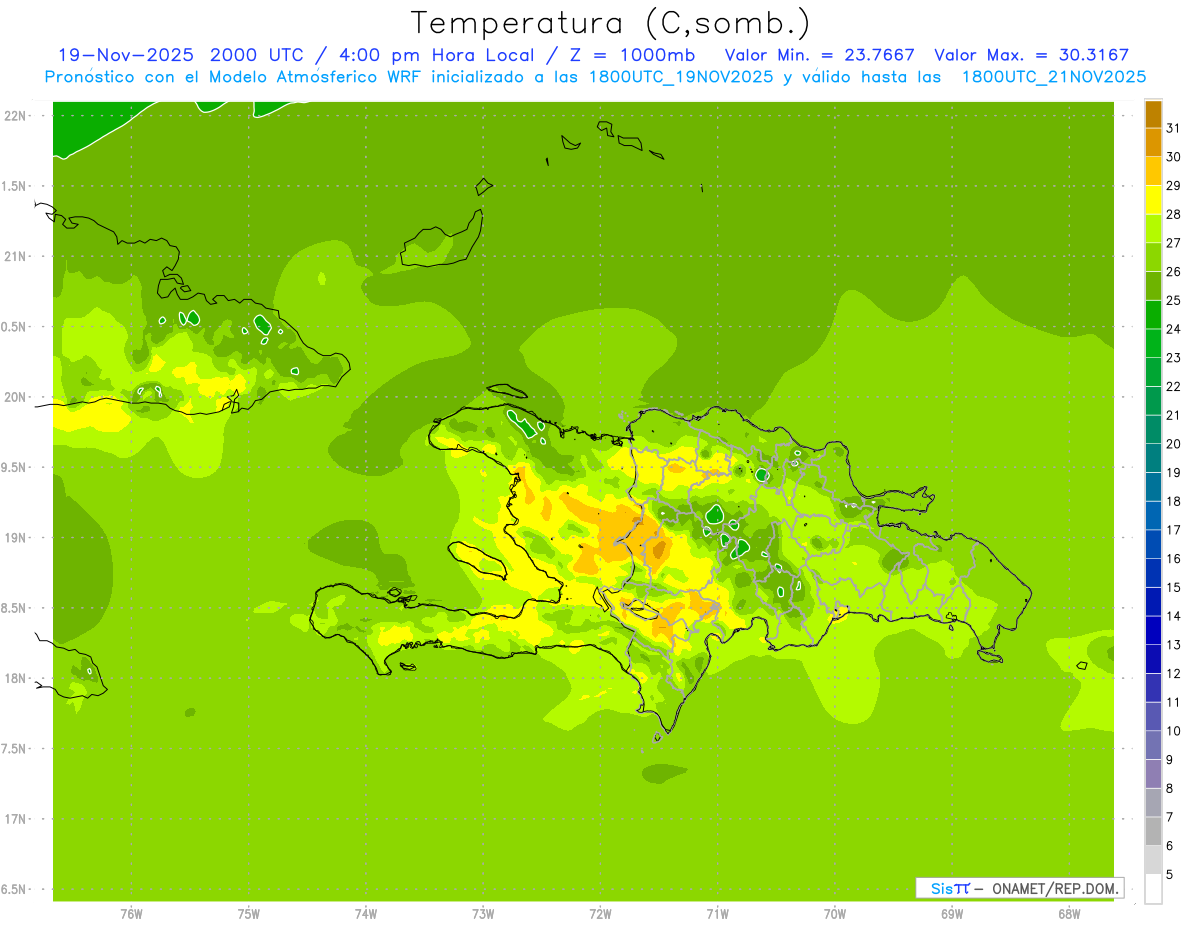The width and height of the screenshot is (1200, 927).
Task: Click the yellow swatch between 28 and 29
Action: click(x=1153, y=200)
